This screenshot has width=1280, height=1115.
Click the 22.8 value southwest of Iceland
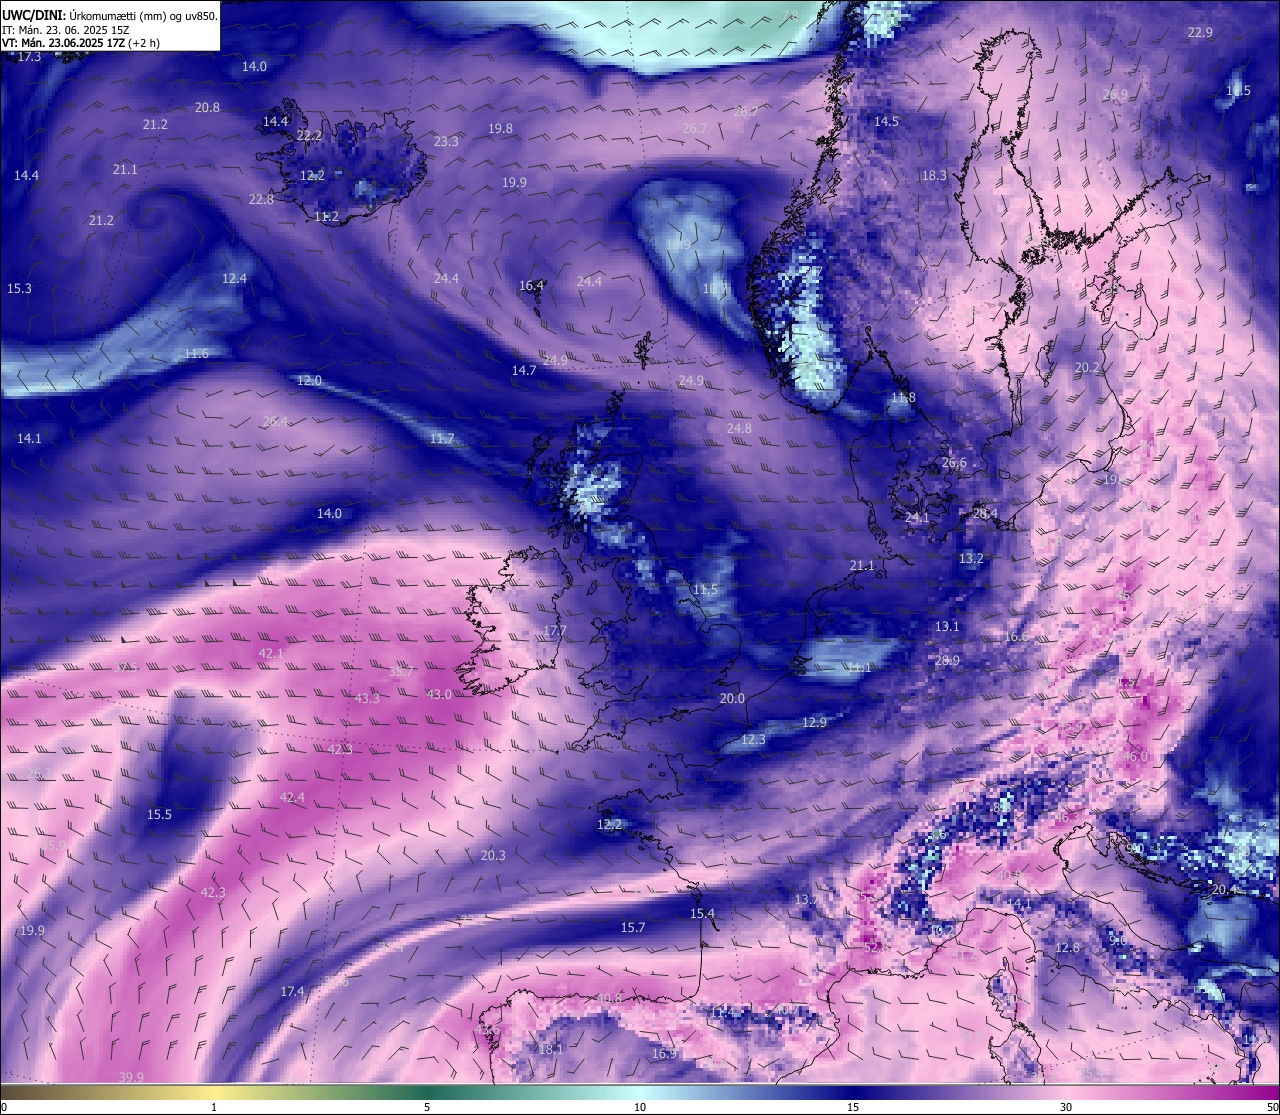pyautogui.click(x=261, y=200)
